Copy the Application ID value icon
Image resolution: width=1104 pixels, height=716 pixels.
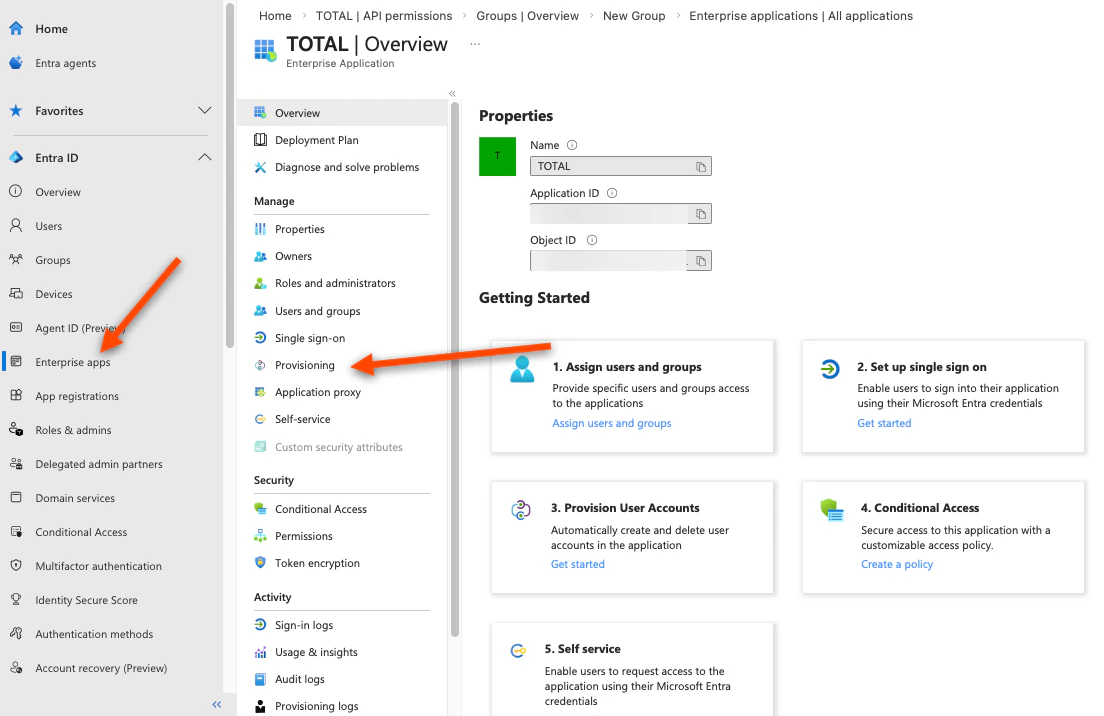click(701, 214)
